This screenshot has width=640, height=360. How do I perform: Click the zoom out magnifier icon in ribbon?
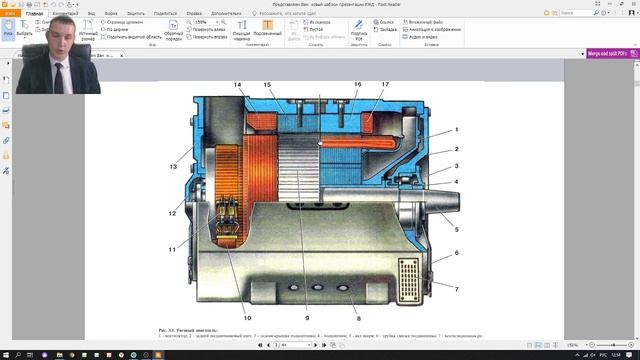click(x=189, y=22)
